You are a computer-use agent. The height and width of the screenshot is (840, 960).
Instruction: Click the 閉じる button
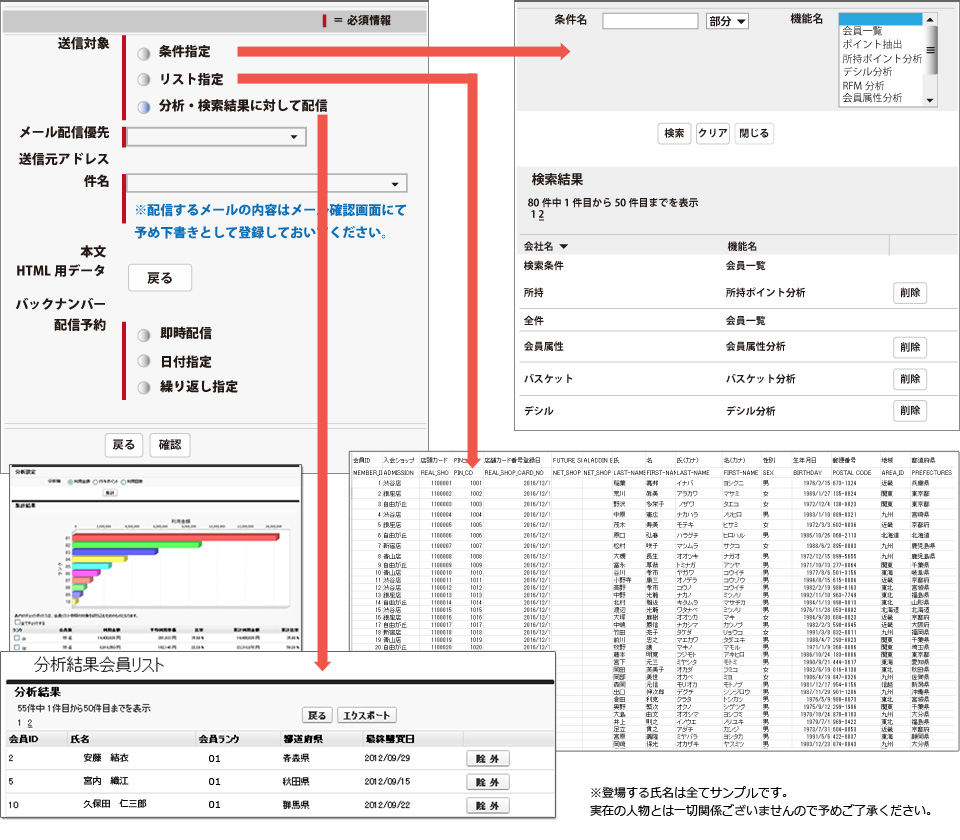tap(753, 131)
